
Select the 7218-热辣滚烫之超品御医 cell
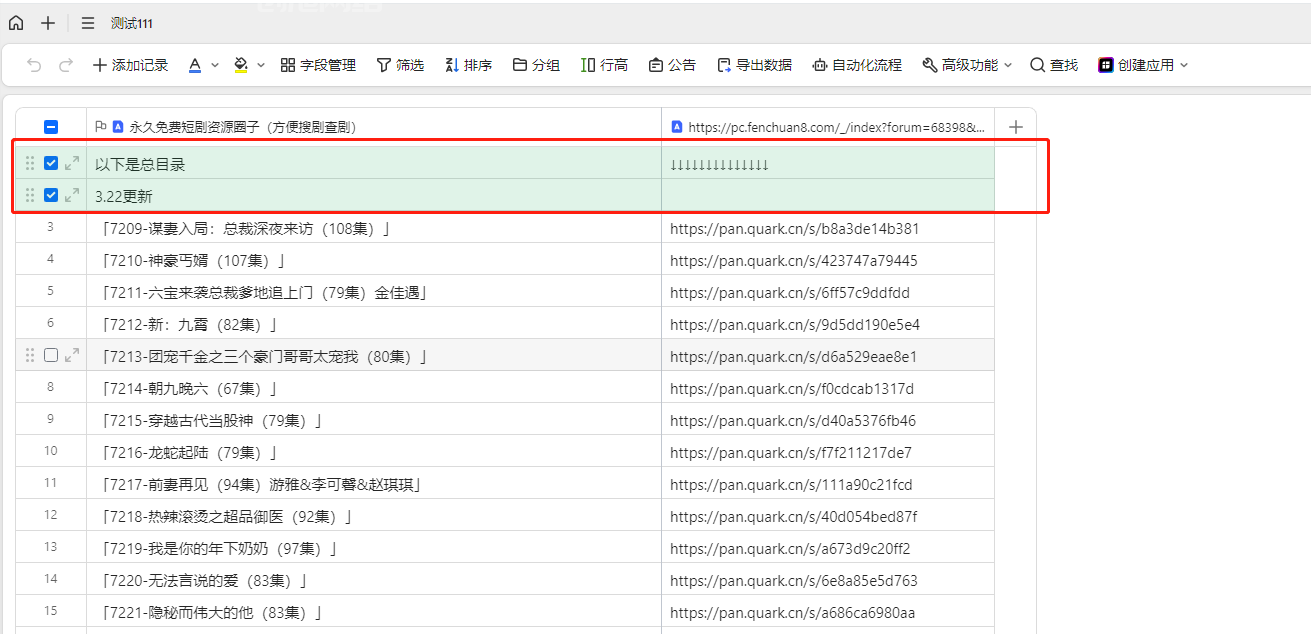click(x=374, y=515)
